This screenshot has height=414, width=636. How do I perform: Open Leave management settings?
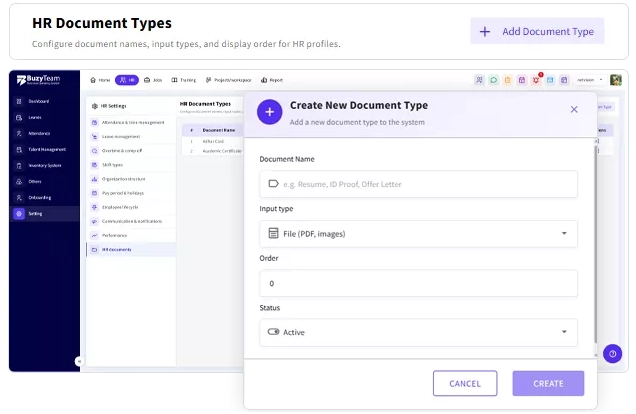point(131,137)
